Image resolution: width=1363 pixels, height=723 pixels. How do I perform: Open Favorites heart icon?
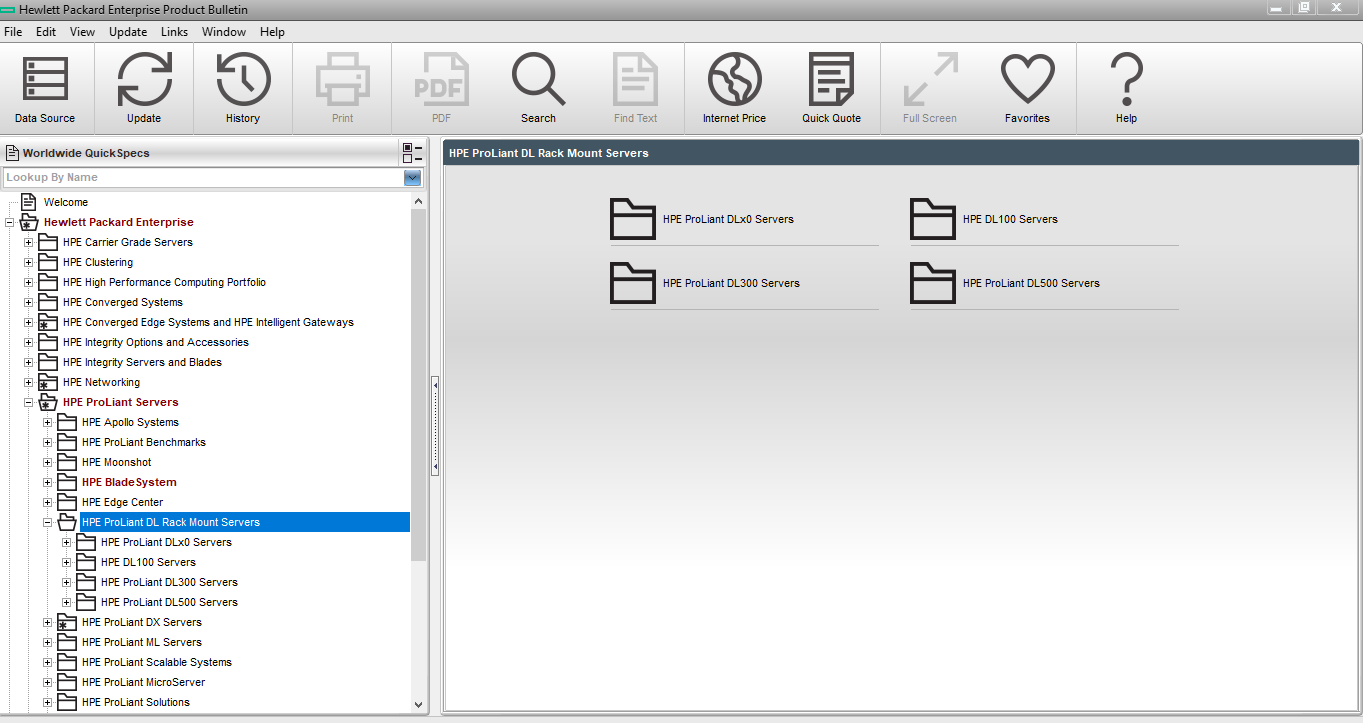[x=1027, y=79]
